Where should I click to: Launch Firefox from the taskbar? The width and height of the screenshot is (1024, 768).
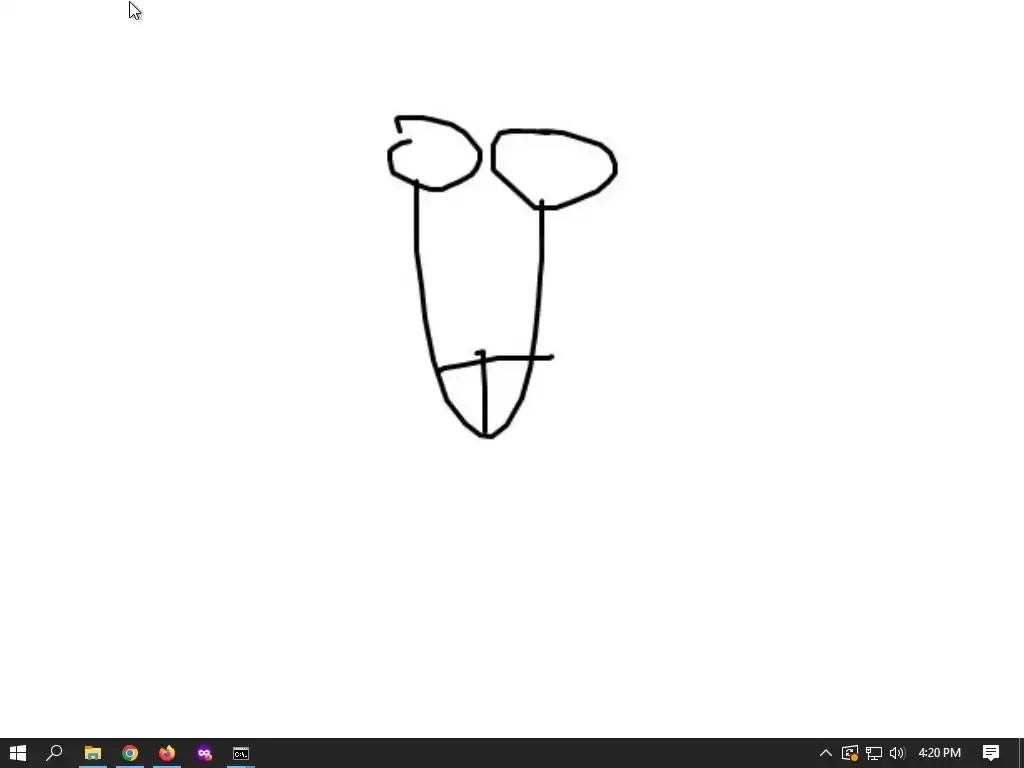pyautogui.click(x=167, y=753)
